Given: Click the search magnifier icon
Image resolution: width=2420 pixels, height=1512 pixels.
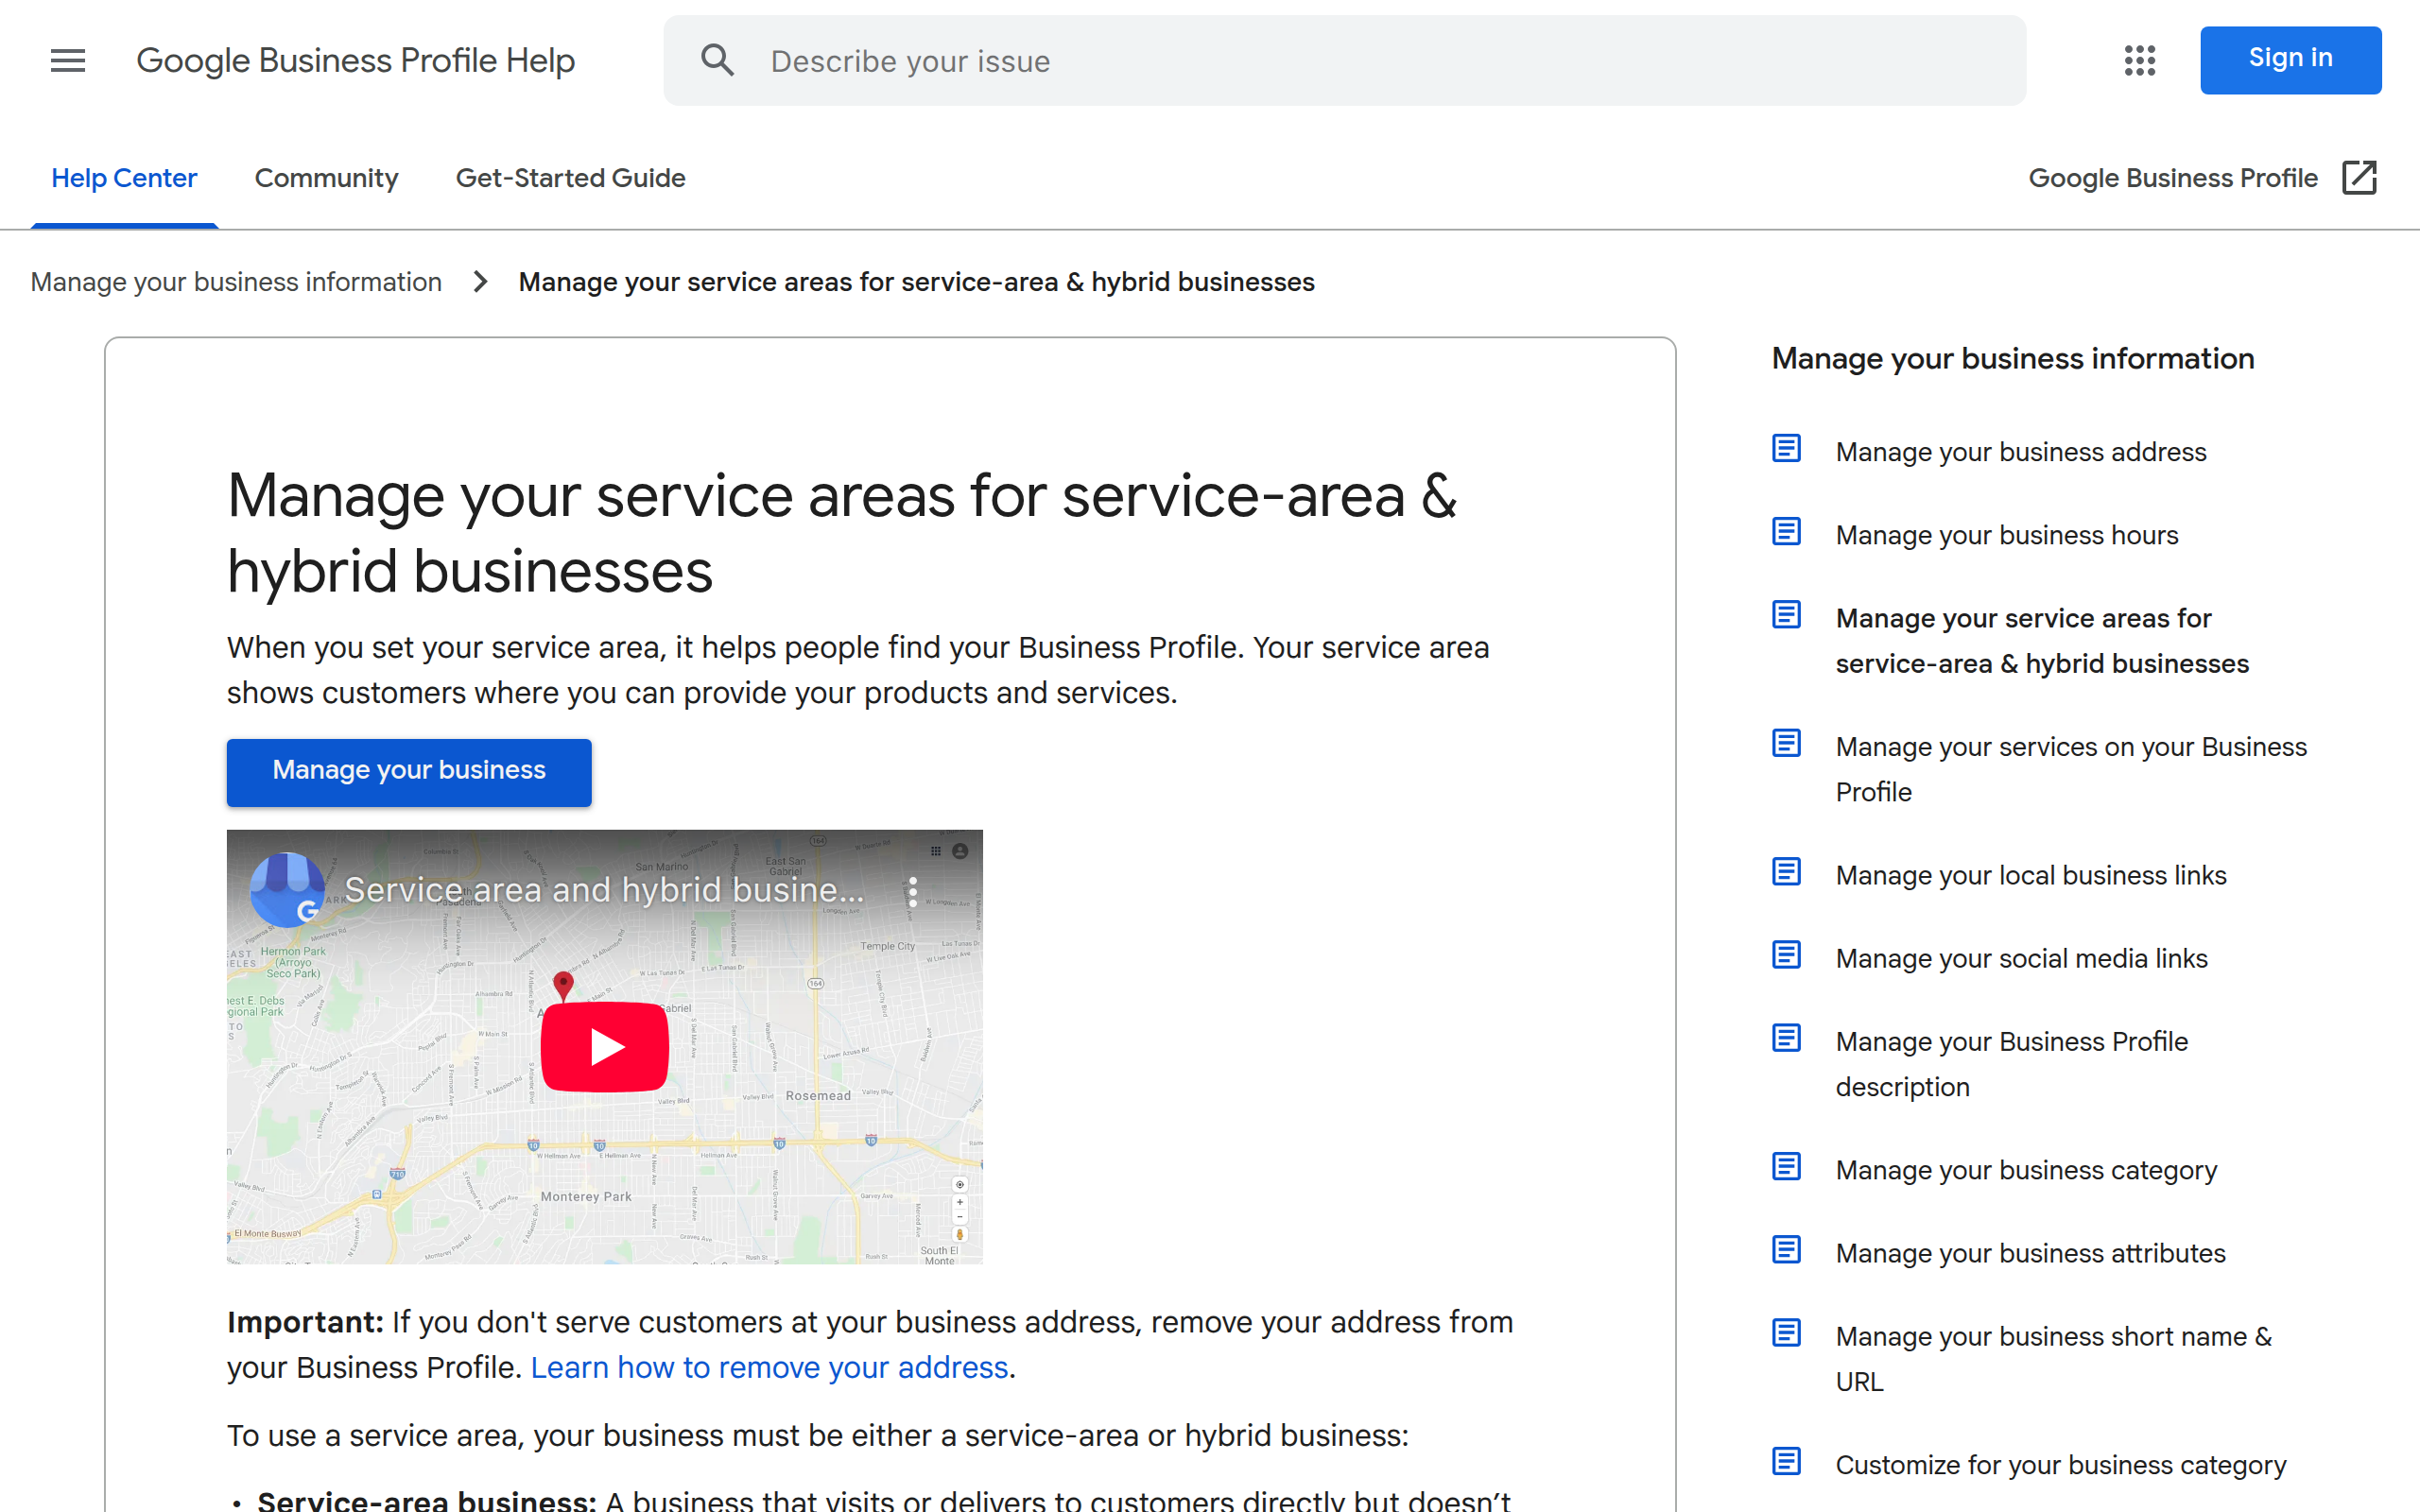Looking at the screenshot, I should tap(717, 60).
